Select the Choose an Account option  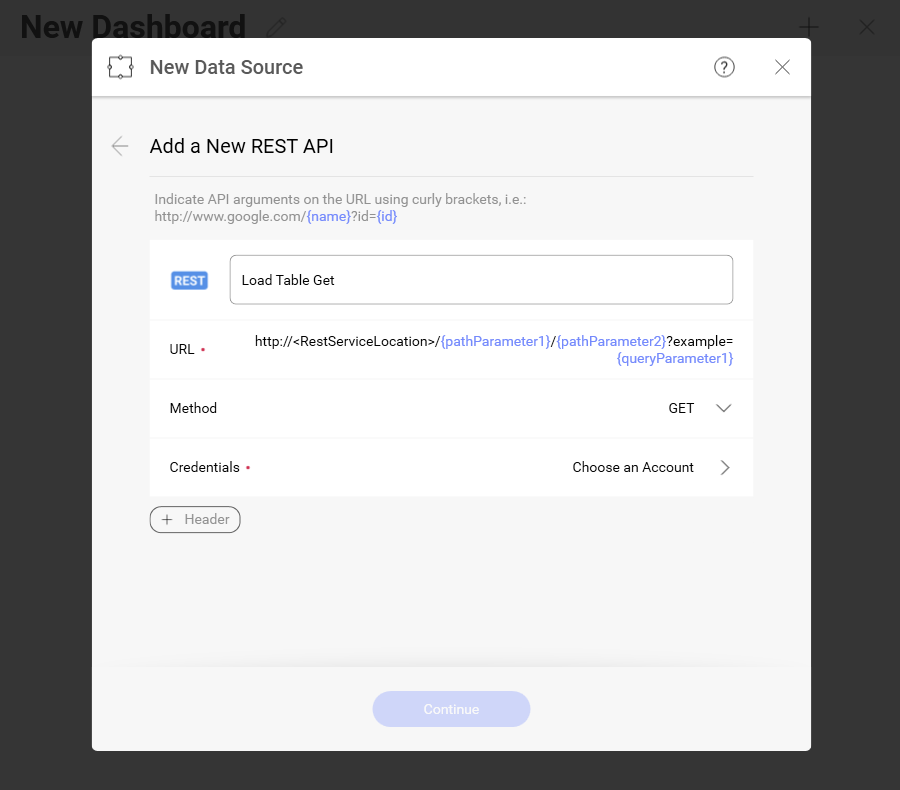tap(632, 467)
